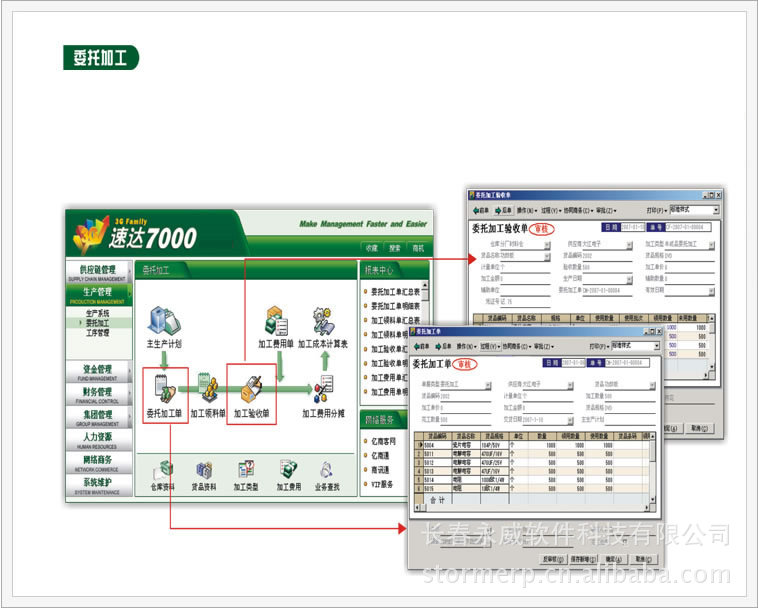Open 审批 menu in 委托加工单 window
Image resolution: width=758 pixels, height=608 pixels.
[544, 347]
